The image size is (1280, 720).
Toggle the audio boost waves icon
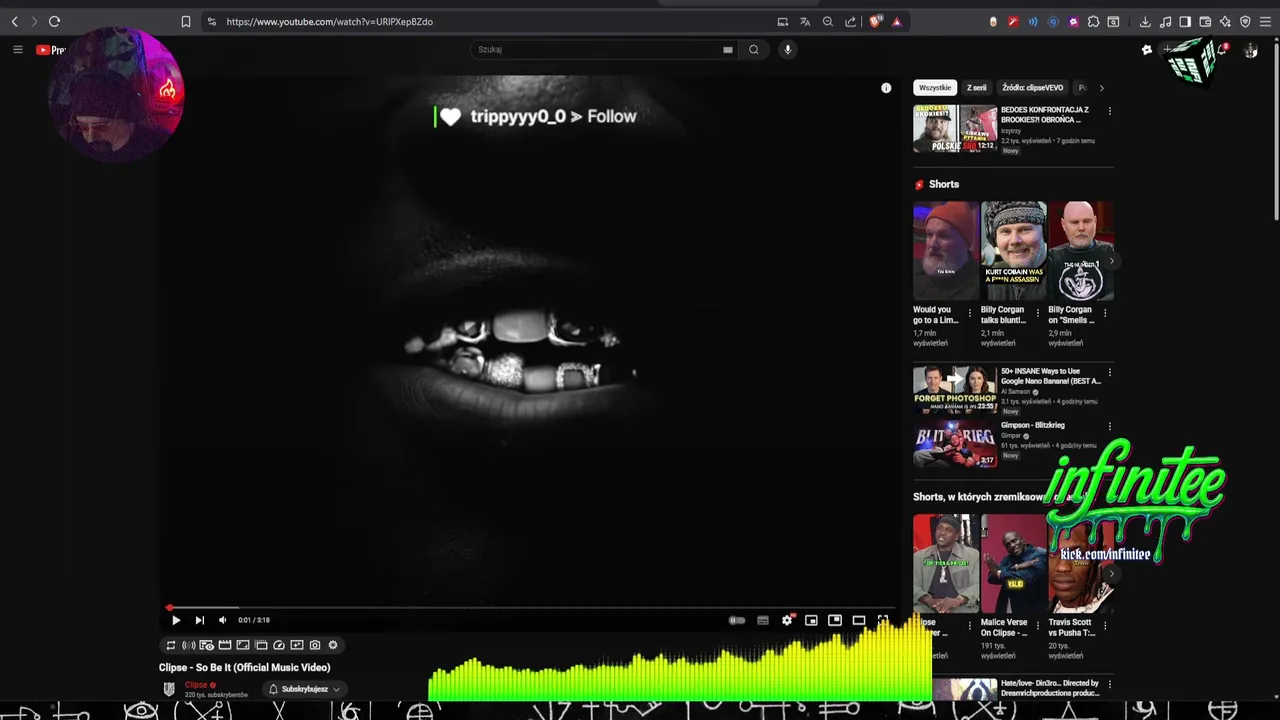tap(188, 645)
